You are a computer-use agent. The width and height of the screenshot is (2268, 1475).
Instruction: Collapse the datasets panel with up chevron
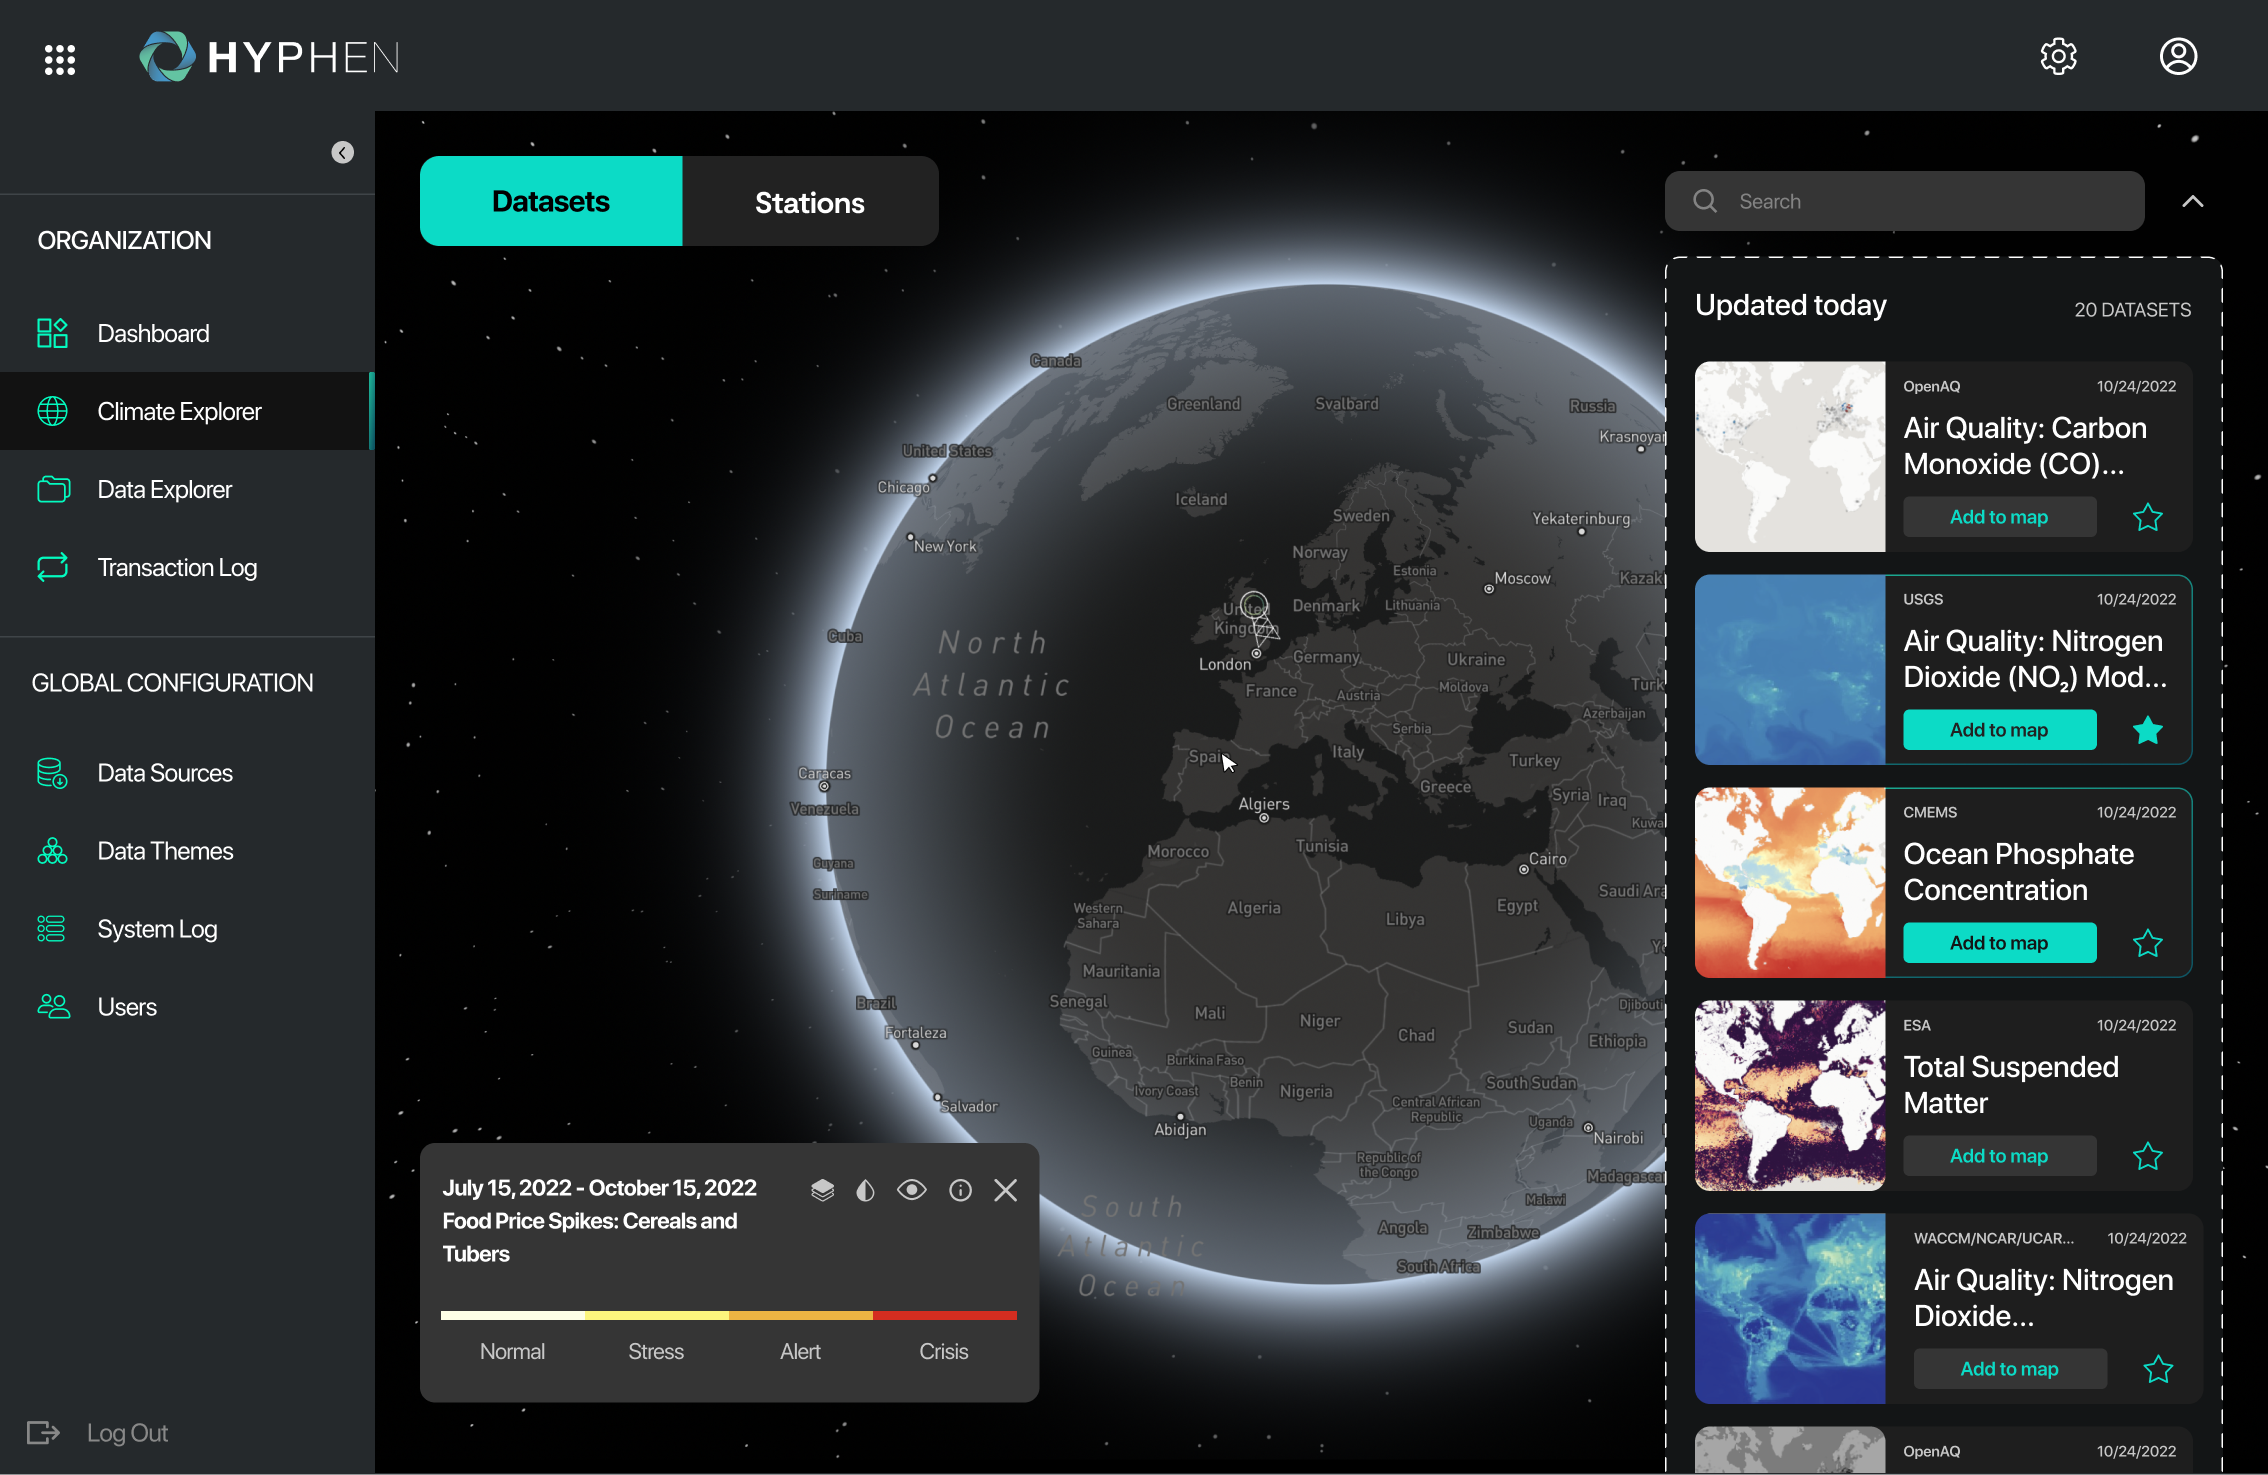click(2192, 201)
